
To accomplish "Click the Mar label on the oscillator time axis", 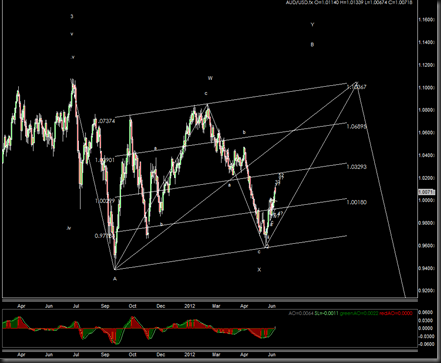I will tap(216, 355).
